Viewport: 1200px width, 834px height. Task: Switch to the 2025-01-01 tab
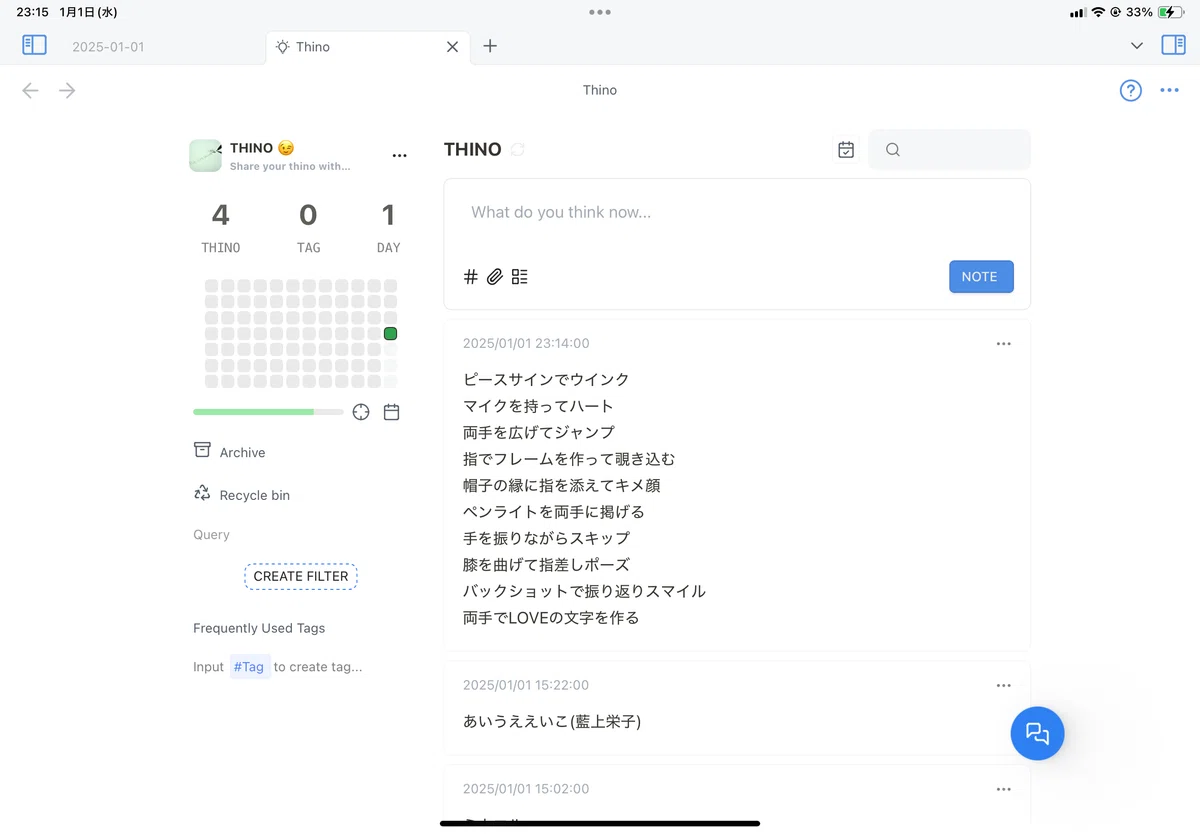(x=108, y=47)
